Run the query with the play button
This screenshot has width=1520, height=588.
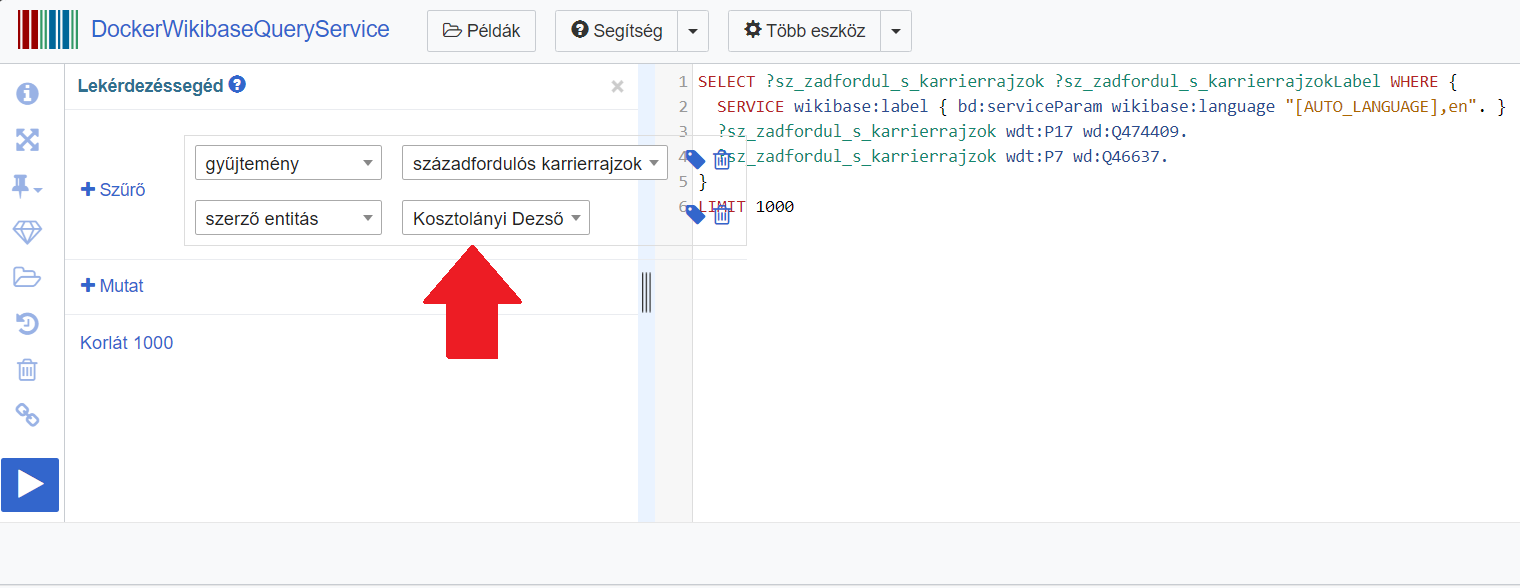click(x=30, y=485)
